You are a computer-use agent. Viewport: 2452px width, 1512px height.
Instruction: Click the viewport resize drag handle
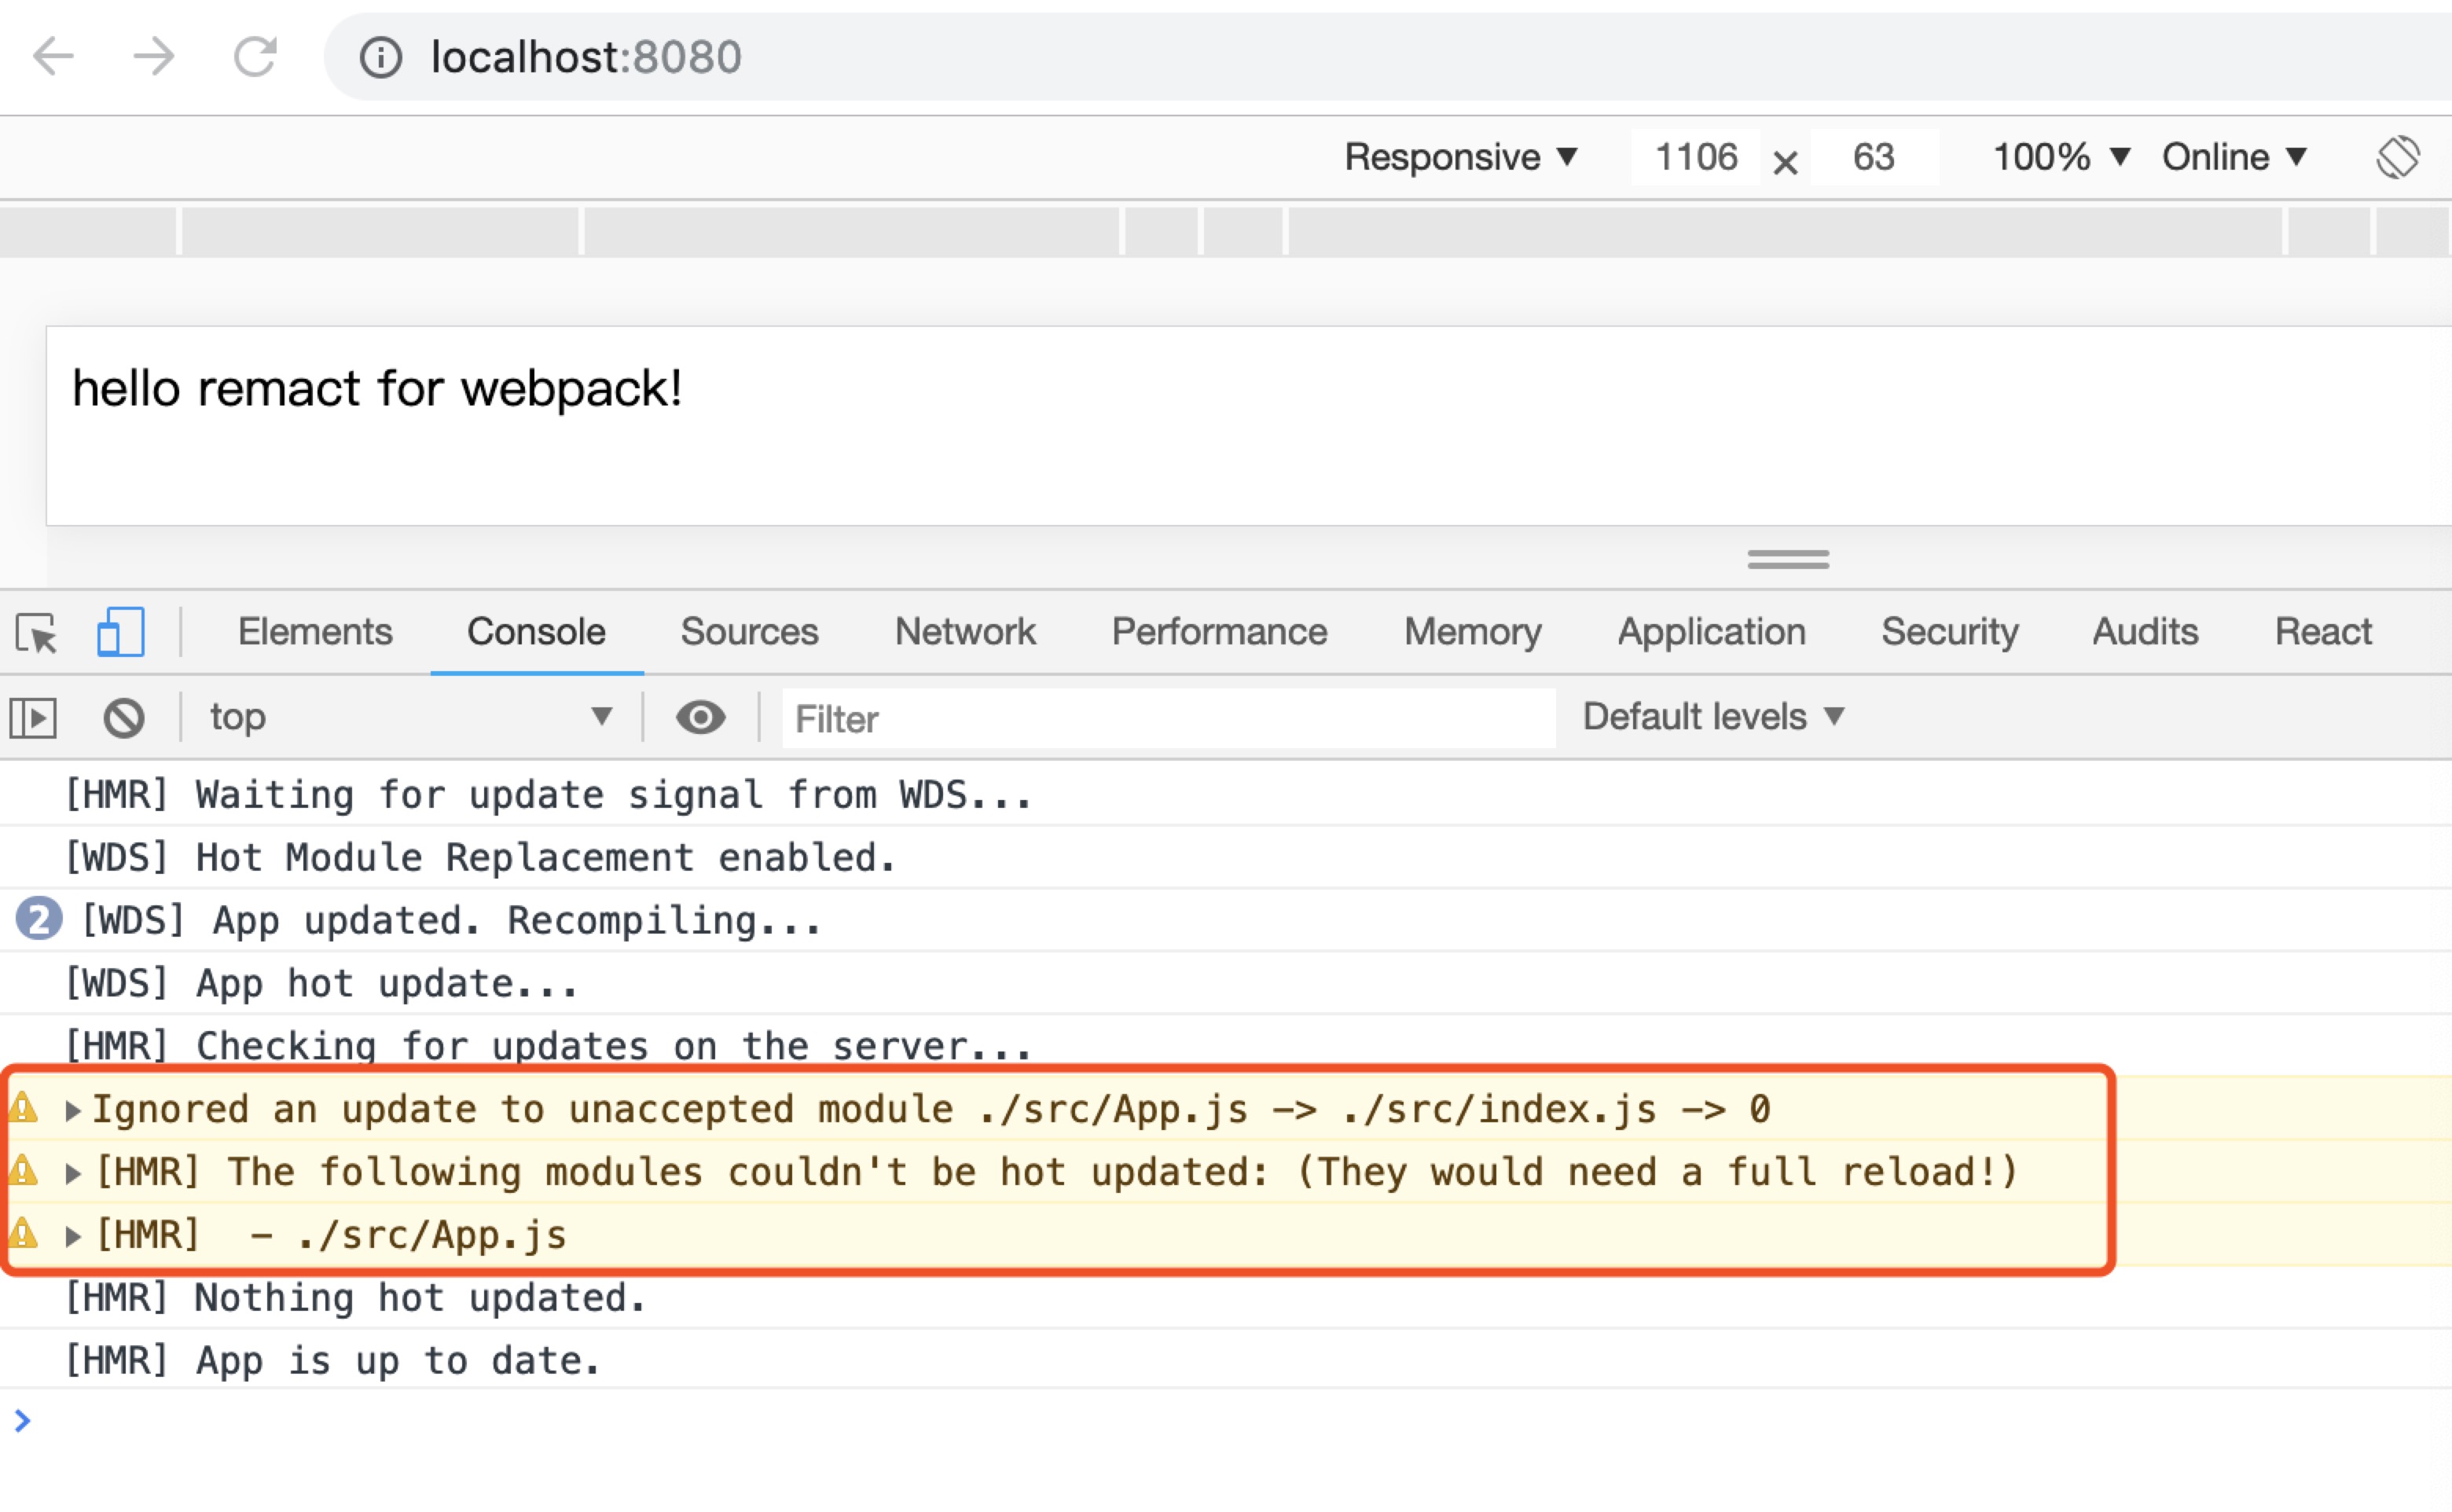(x=1788, y=559)
